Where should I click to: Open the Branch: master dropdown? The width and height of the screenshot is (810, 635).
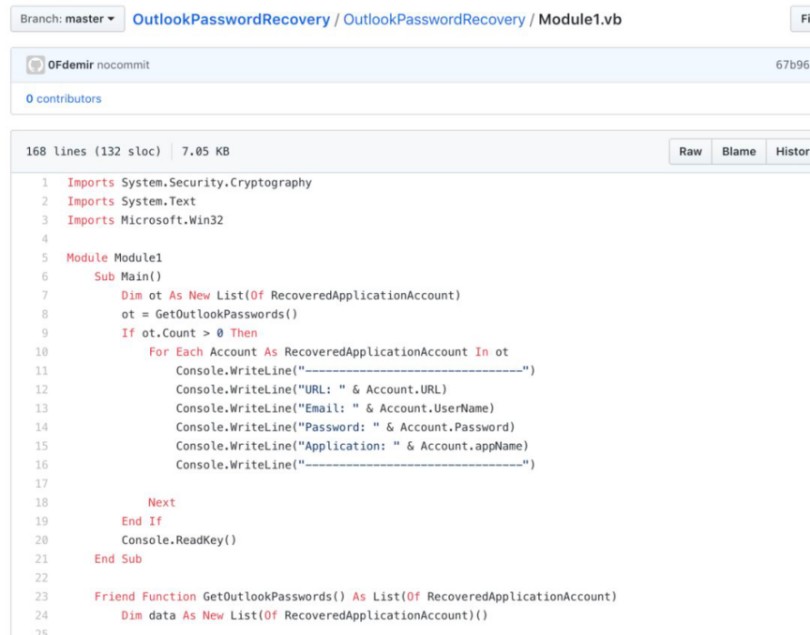(x=67, y=19)
